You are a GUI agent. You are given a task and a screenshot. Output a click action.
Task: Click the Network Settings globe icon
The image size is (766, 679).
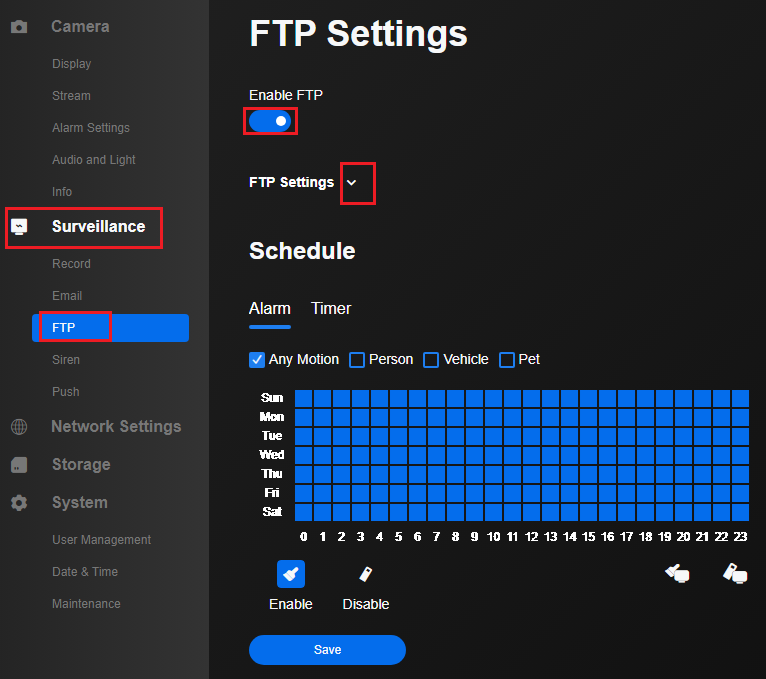coord(19,427)
